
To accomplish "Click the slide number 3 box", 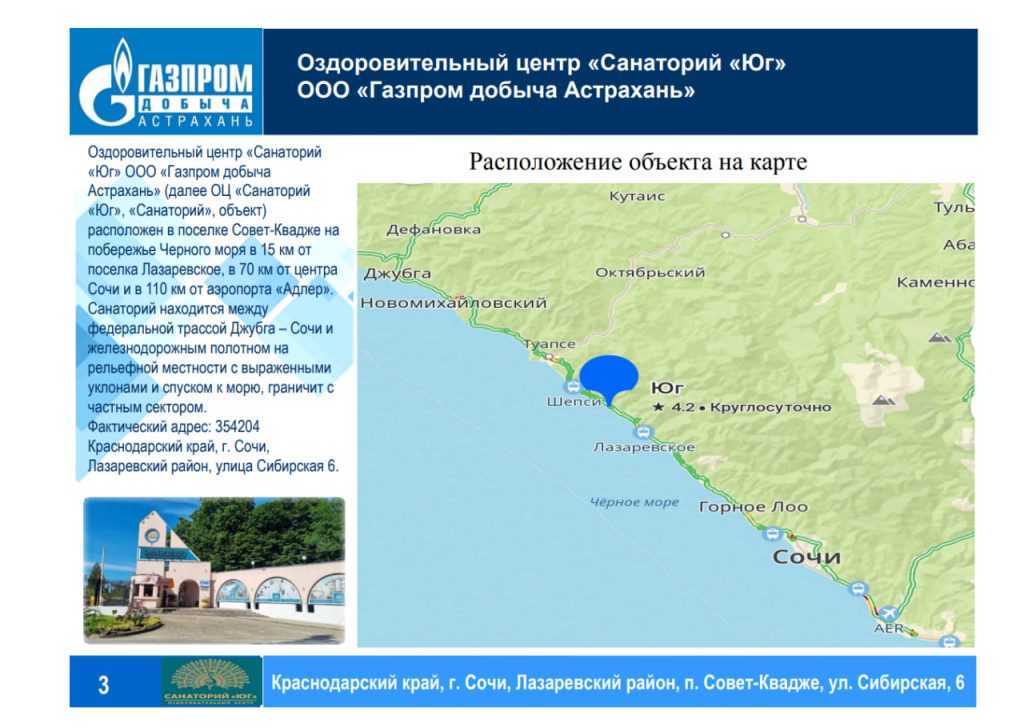I will pyautogui.click(x=103, y=684).
